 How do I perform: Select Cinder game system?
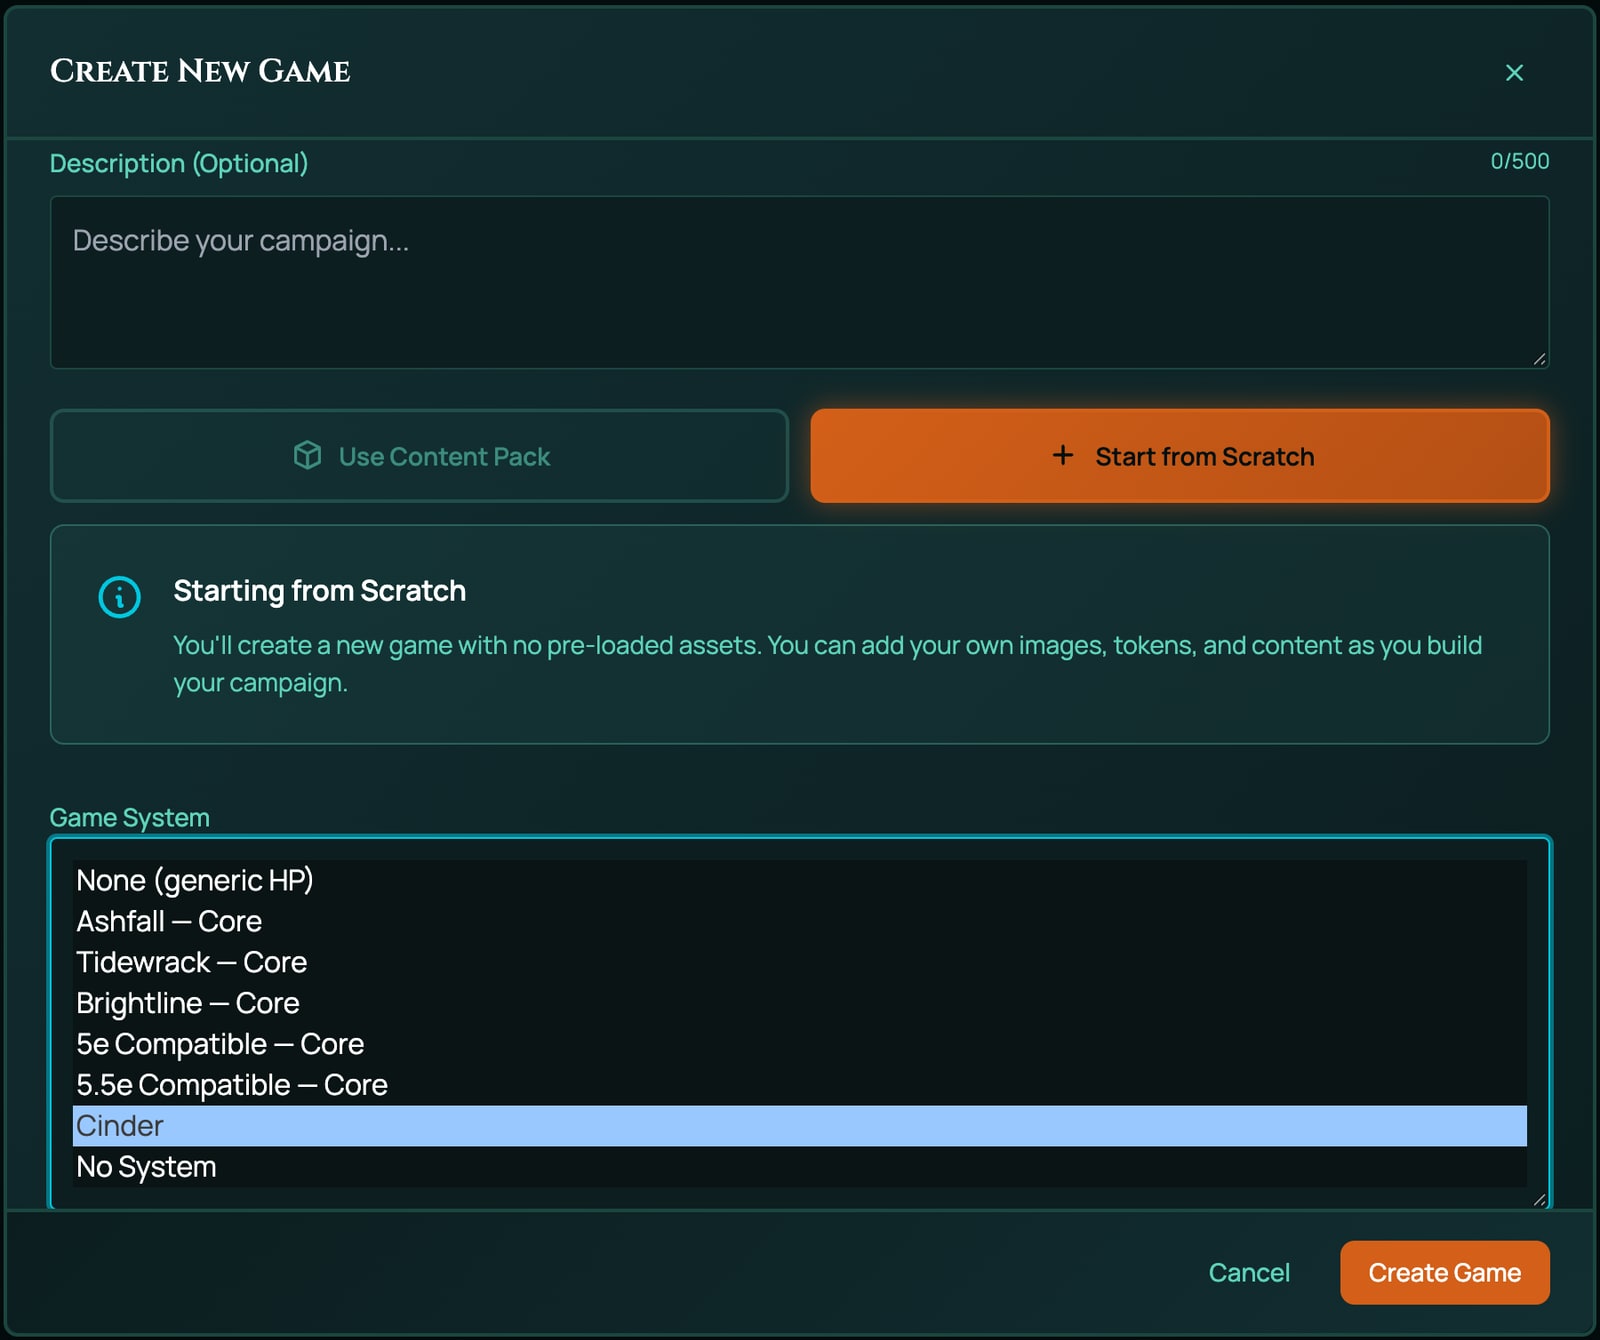tap(799, 1126)
